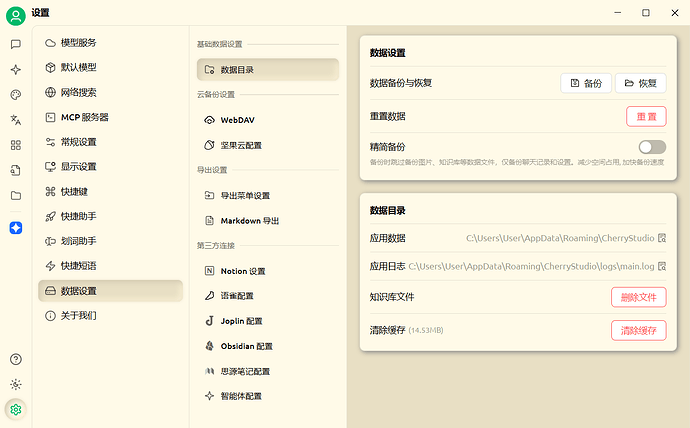Switch theme with the sun icon
The image size is (690, 428).
pyautogui.click(x=15, y=384)
